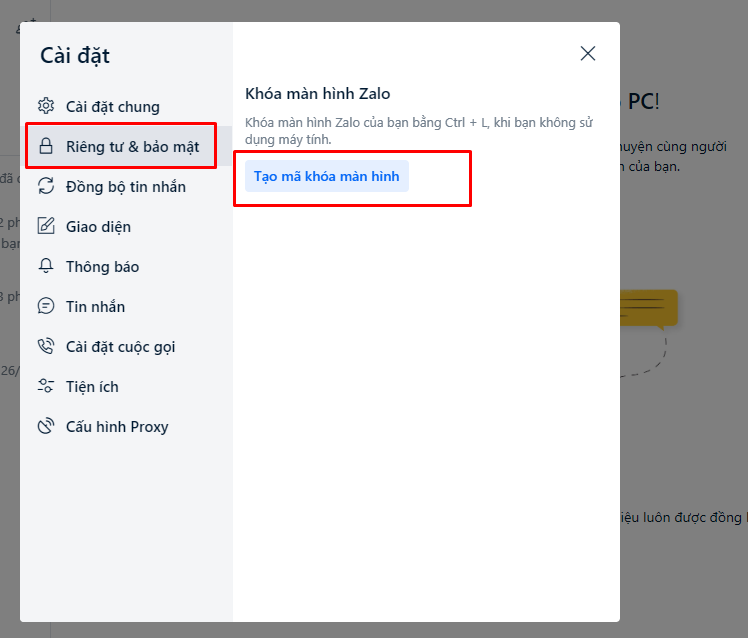Select the Tiện ích utilities section
Viewport: 748px width, 638px height.
click(x=92, y=387)
